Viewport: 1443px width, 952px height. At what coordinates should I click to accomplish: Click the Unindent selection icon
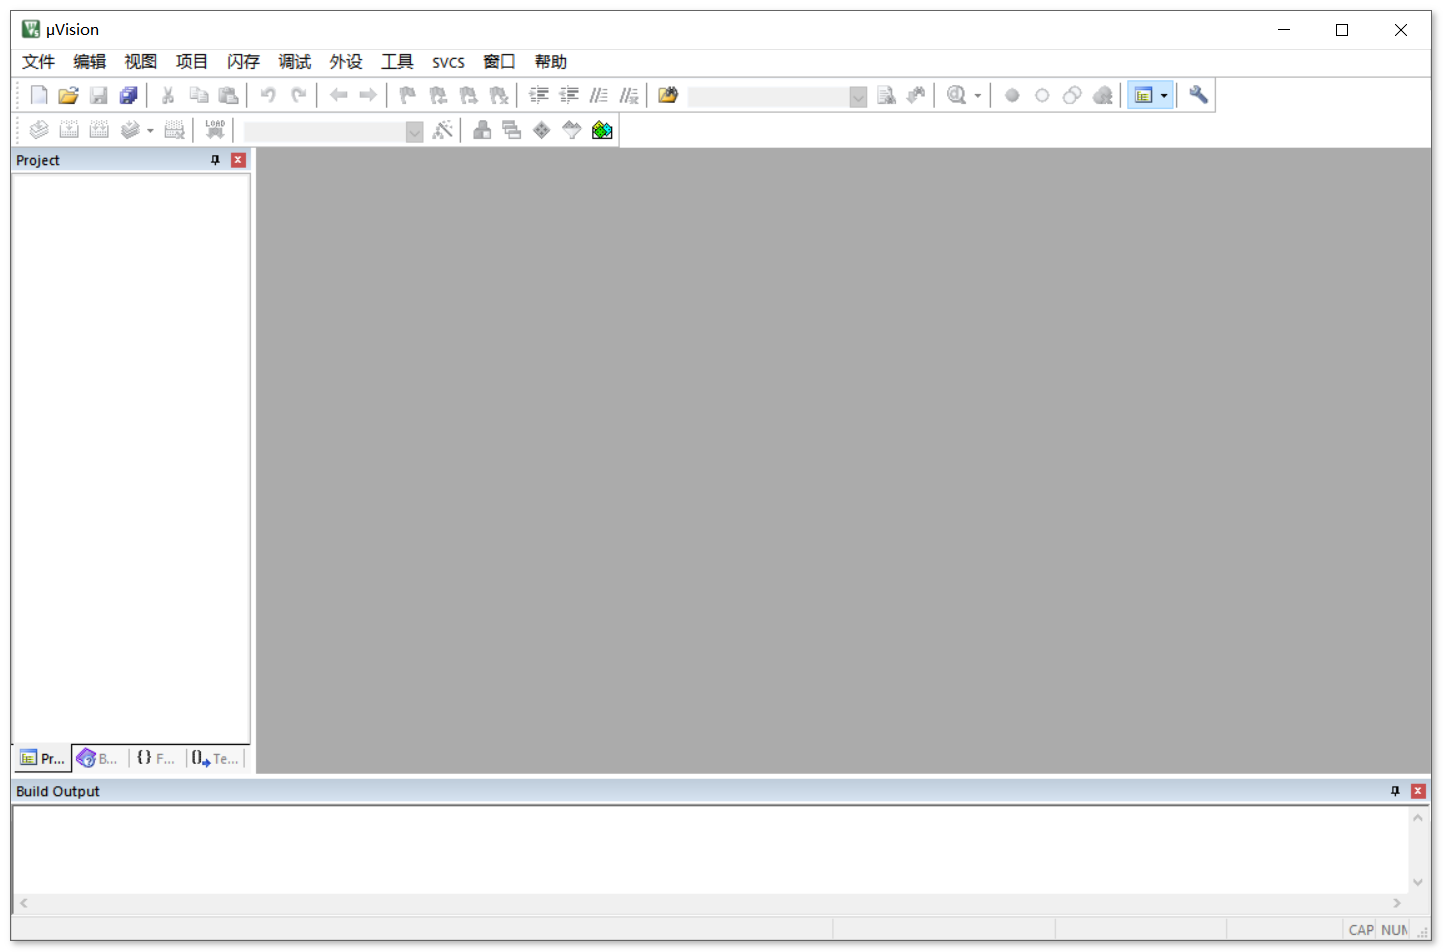tap(569, 95)
